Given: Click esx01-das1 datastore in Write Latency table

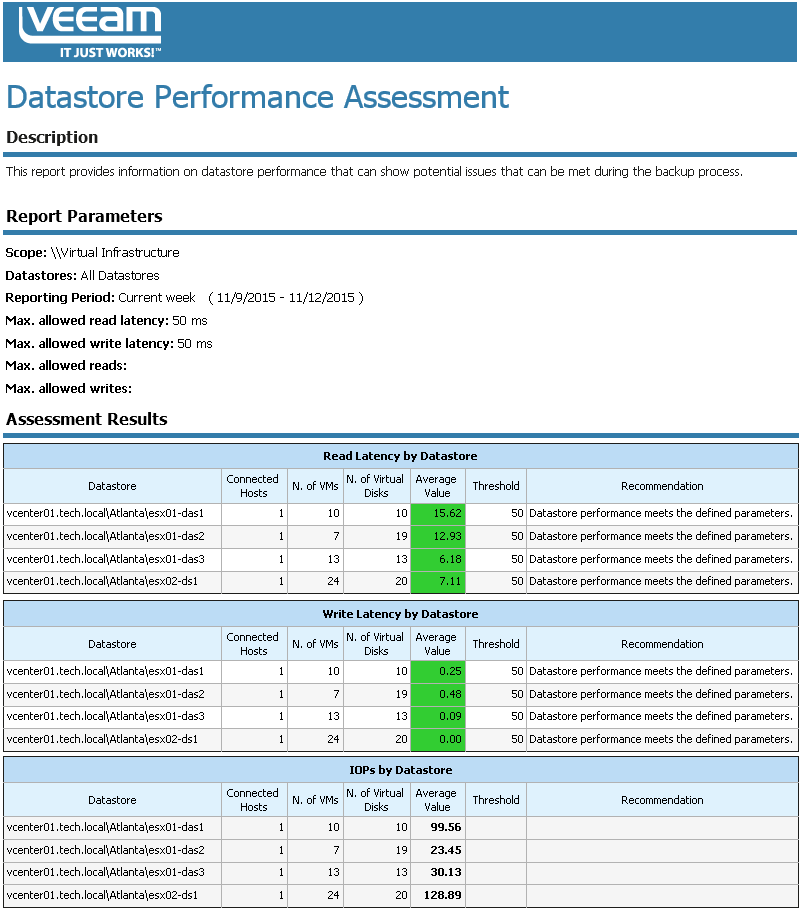Looking at the screenshot, I should coord(105,671).
